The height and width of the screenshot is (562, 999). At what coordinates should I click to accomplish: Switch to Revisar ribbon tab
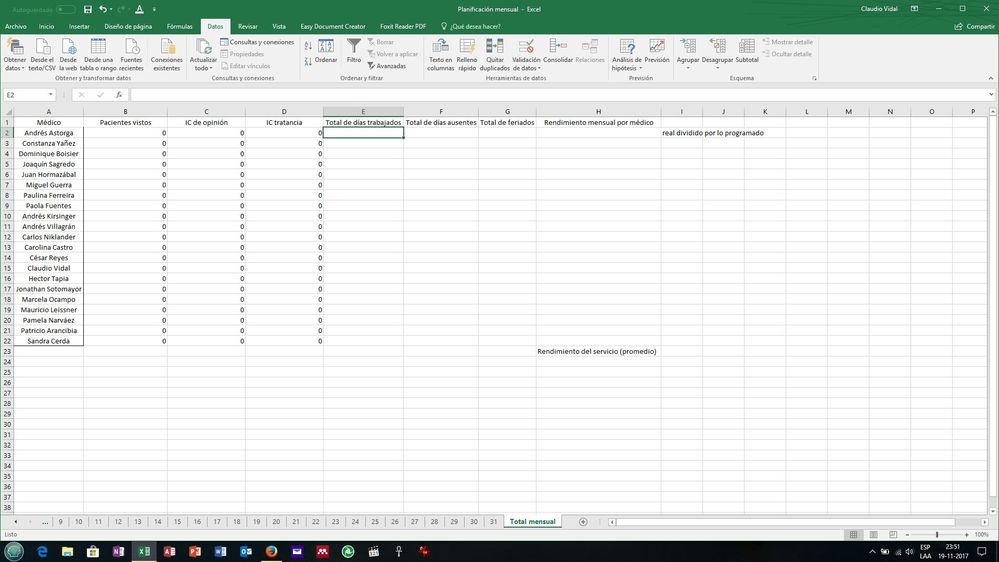248,27
